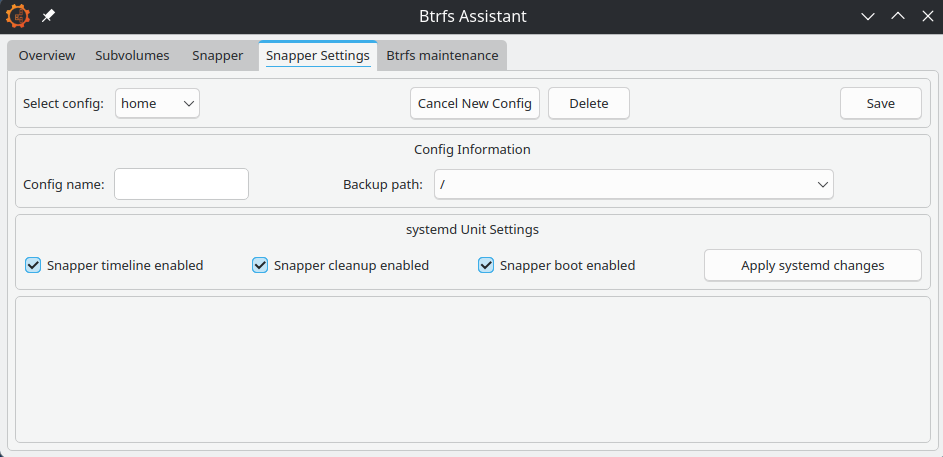Click the systemd Unit Settings heading
The image size is (943, 457).
pos(472,229)
